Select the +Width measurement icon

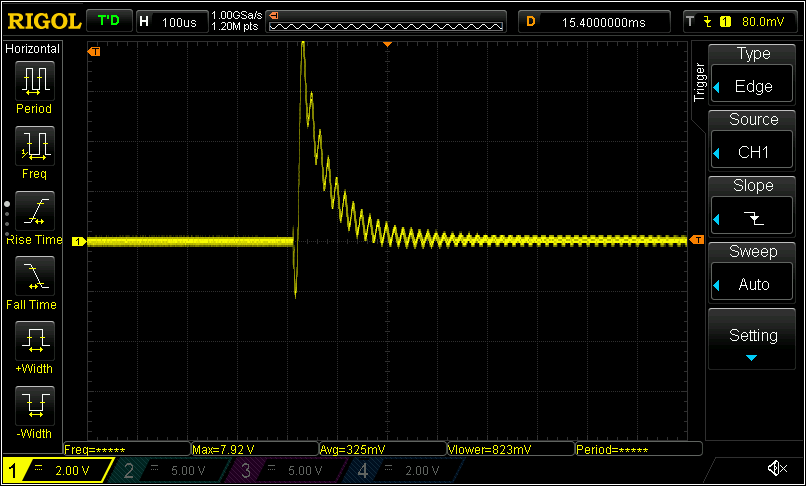pos(34,341)
